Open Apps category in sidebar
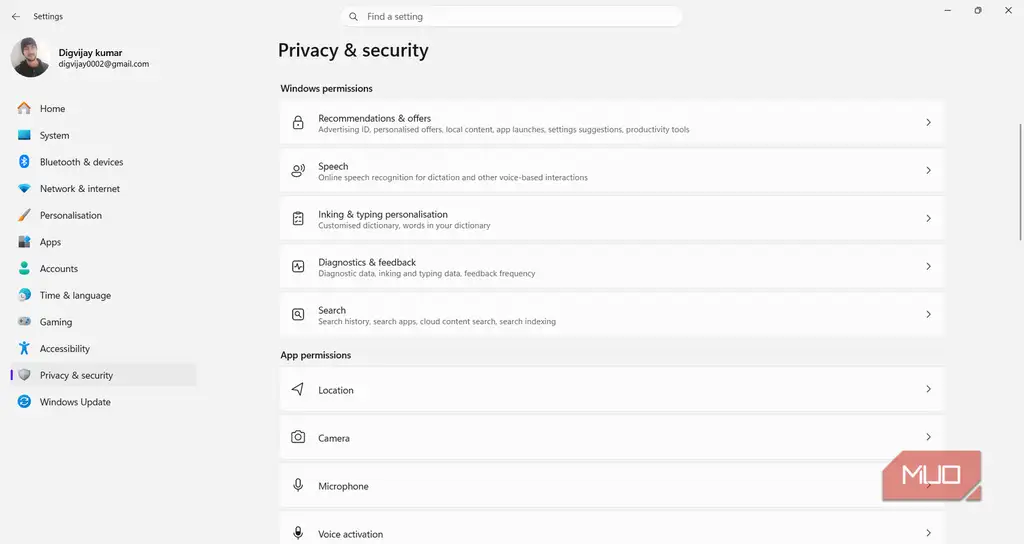 [103, 242]
